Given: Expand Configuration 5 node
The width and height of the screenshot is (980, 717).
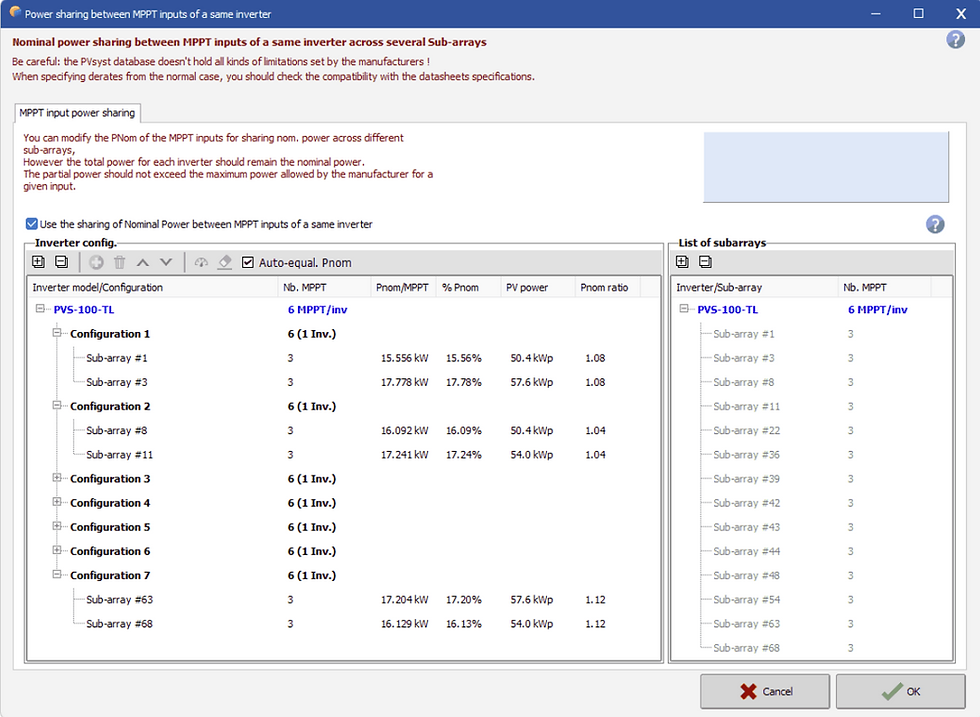Looking at the screenshot, I should click(57, 526).
